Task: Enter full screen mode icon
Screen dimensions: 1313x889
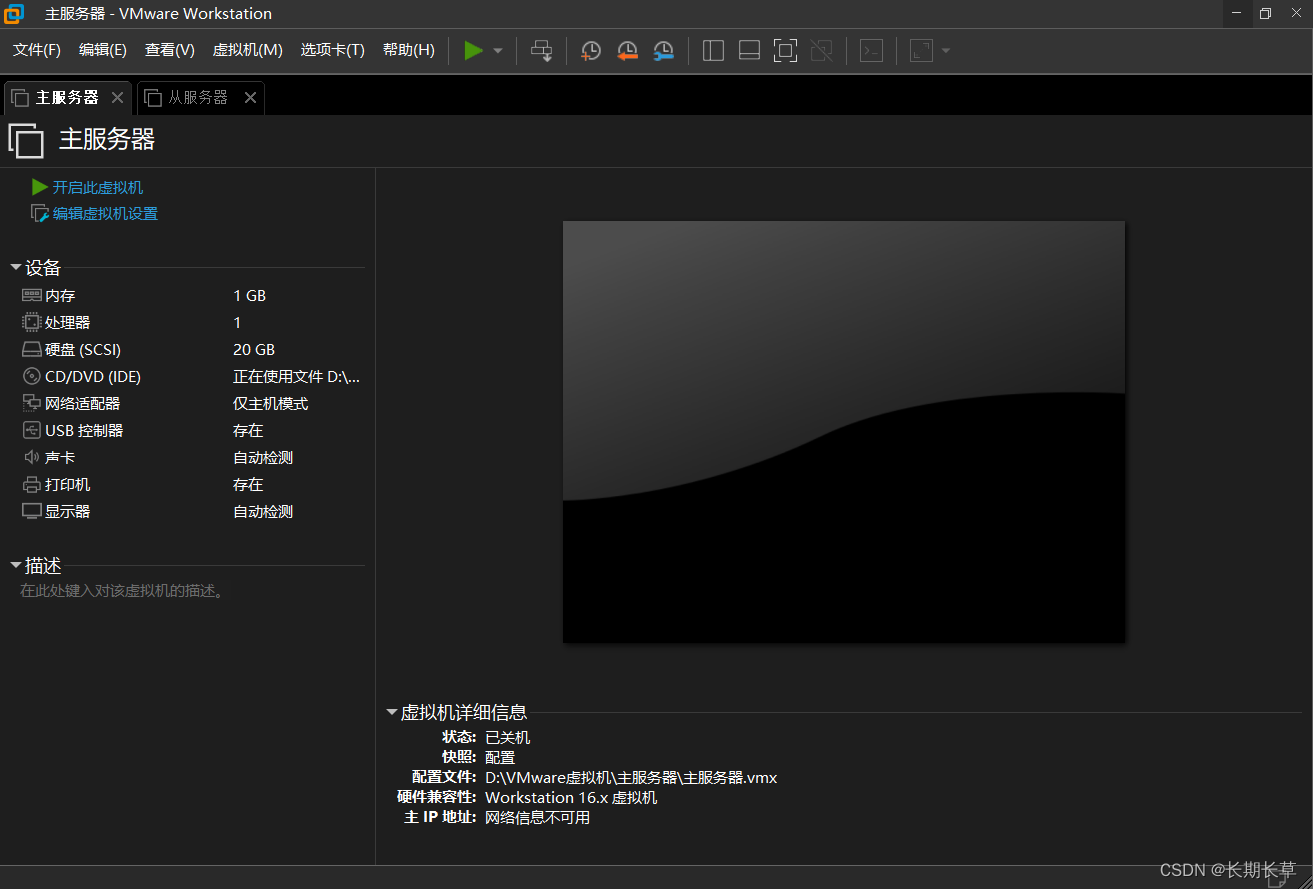Action: 785,50
